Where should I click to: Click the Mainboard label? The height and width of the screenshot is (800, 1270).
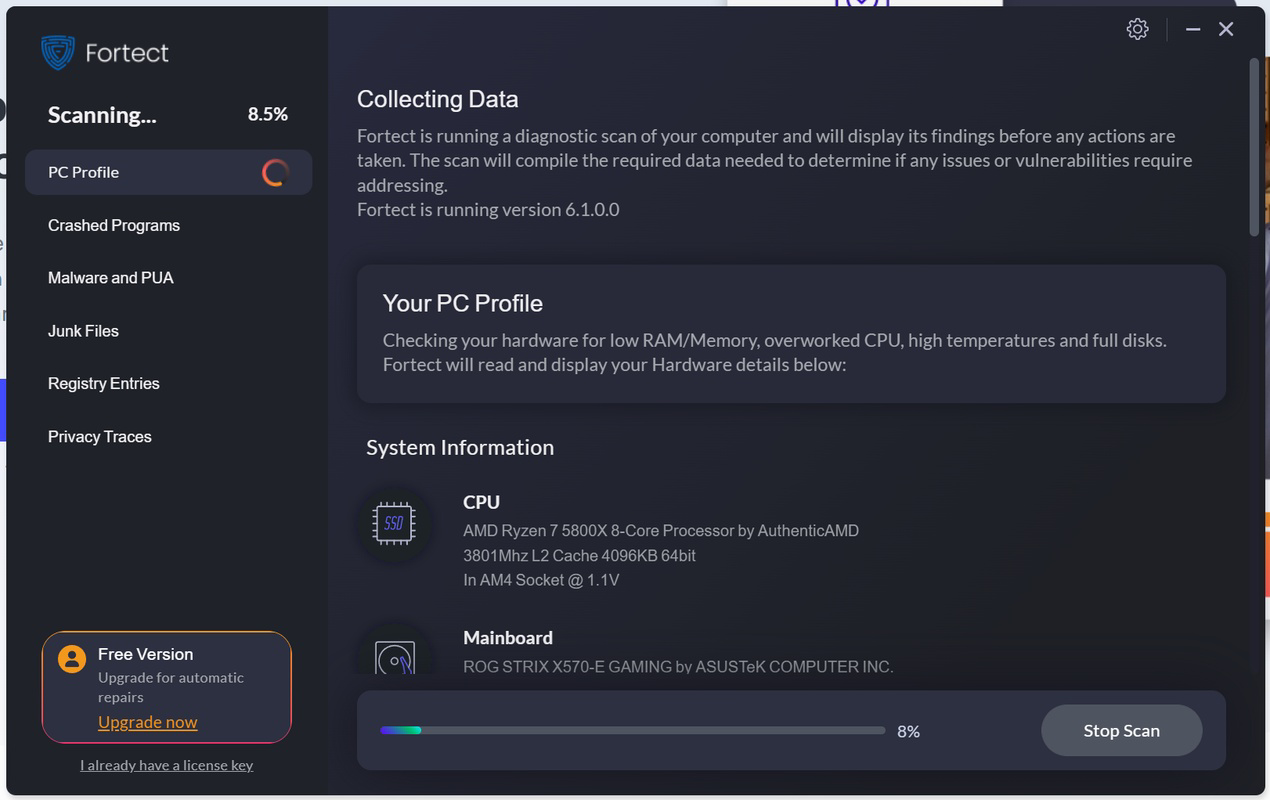point(508,638)
